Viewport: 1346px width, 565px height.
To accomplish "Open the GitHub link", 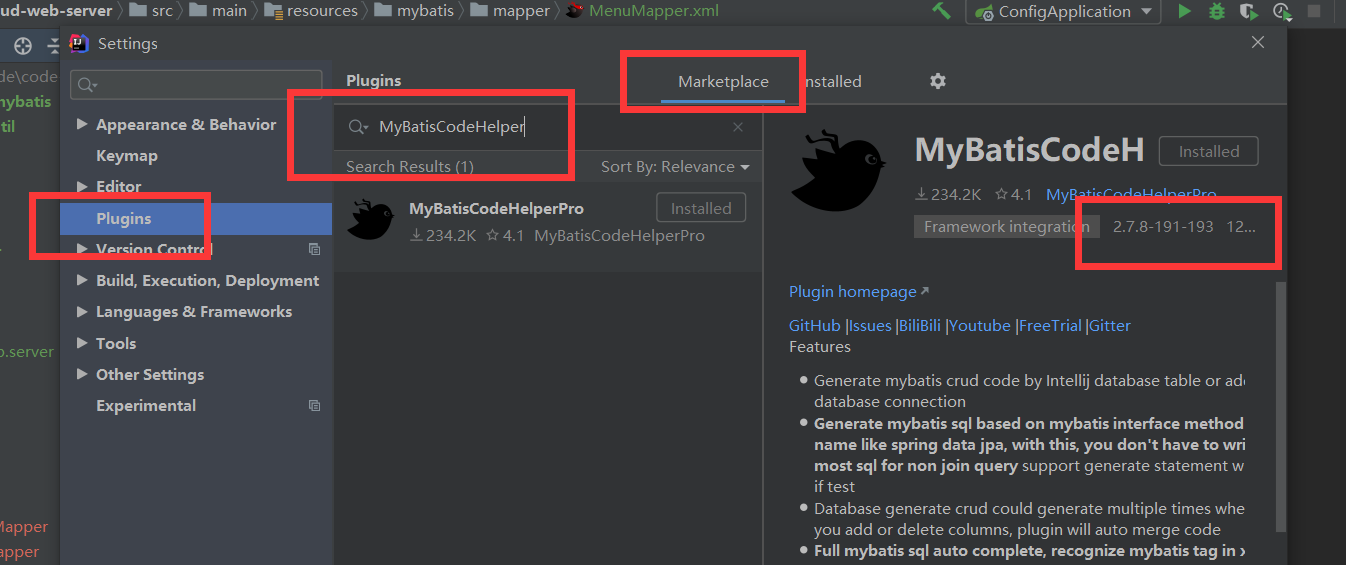I will point(815,326).
